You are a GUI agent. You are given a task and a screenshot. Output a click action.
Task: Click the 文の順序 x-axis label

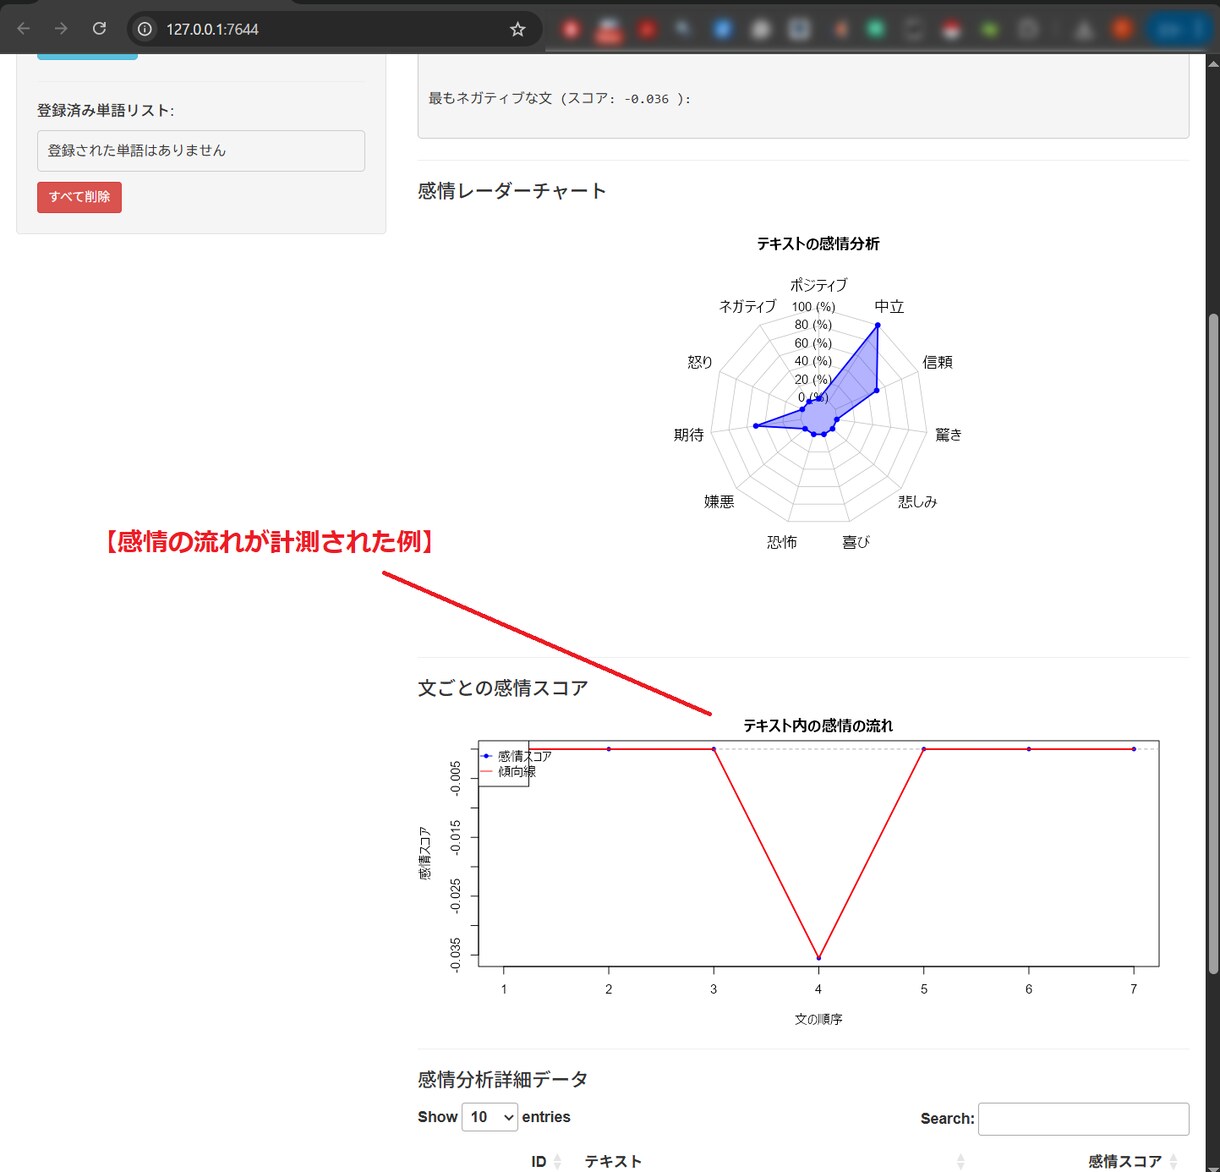[x=818, y=1019]
